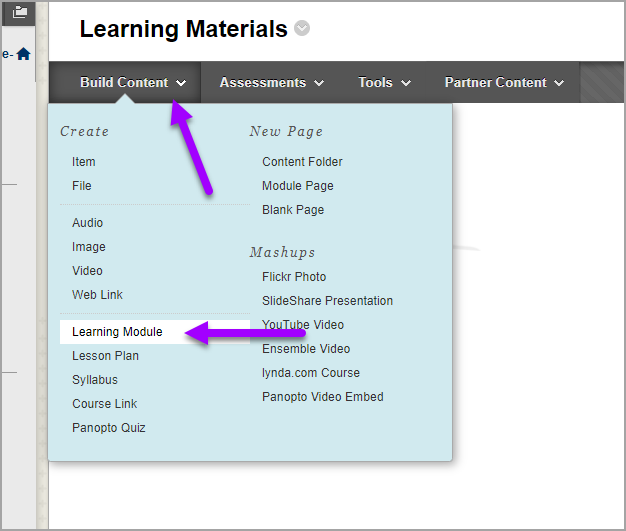Choose Ensemble Video mashup
This screenshot has height=531, width=626.
click(x=306, y=349)
